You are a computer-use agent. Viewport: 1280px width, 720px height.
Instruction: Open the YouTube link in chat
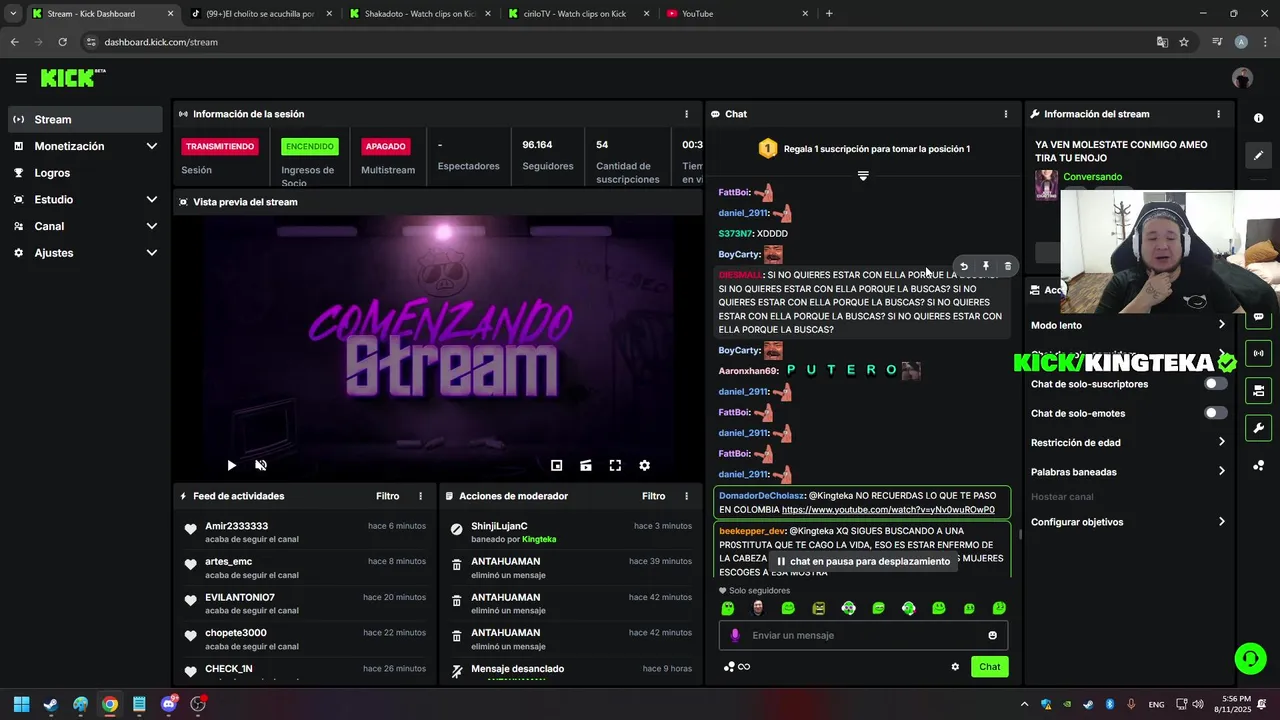tap(888, 510)
